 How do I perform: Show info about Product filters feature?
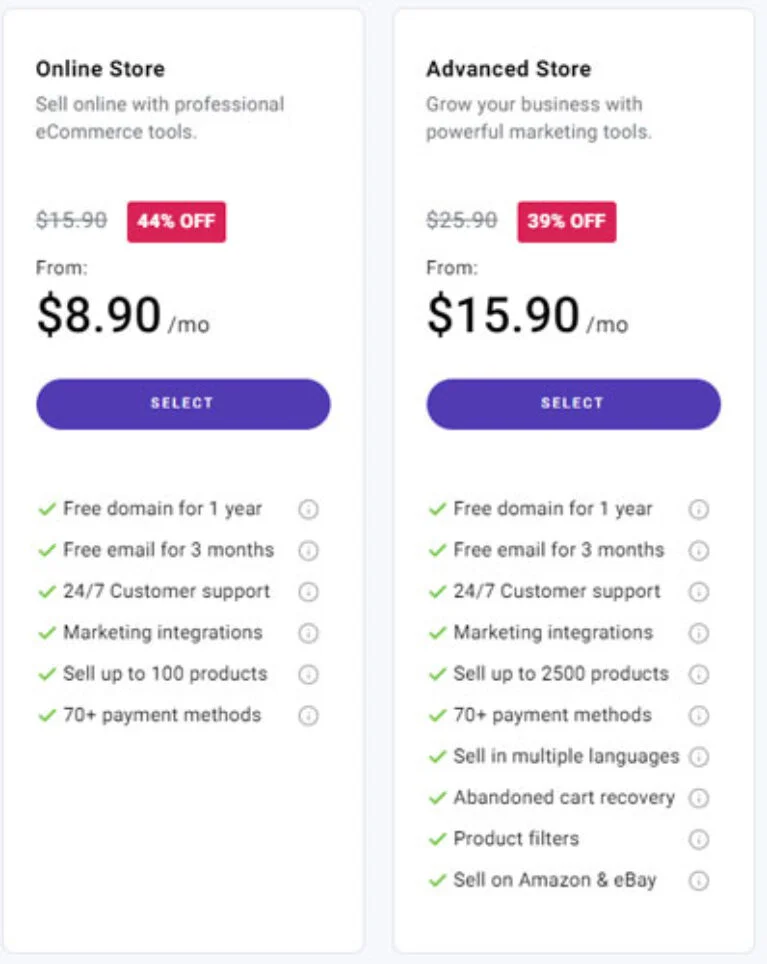coord(699,839)
